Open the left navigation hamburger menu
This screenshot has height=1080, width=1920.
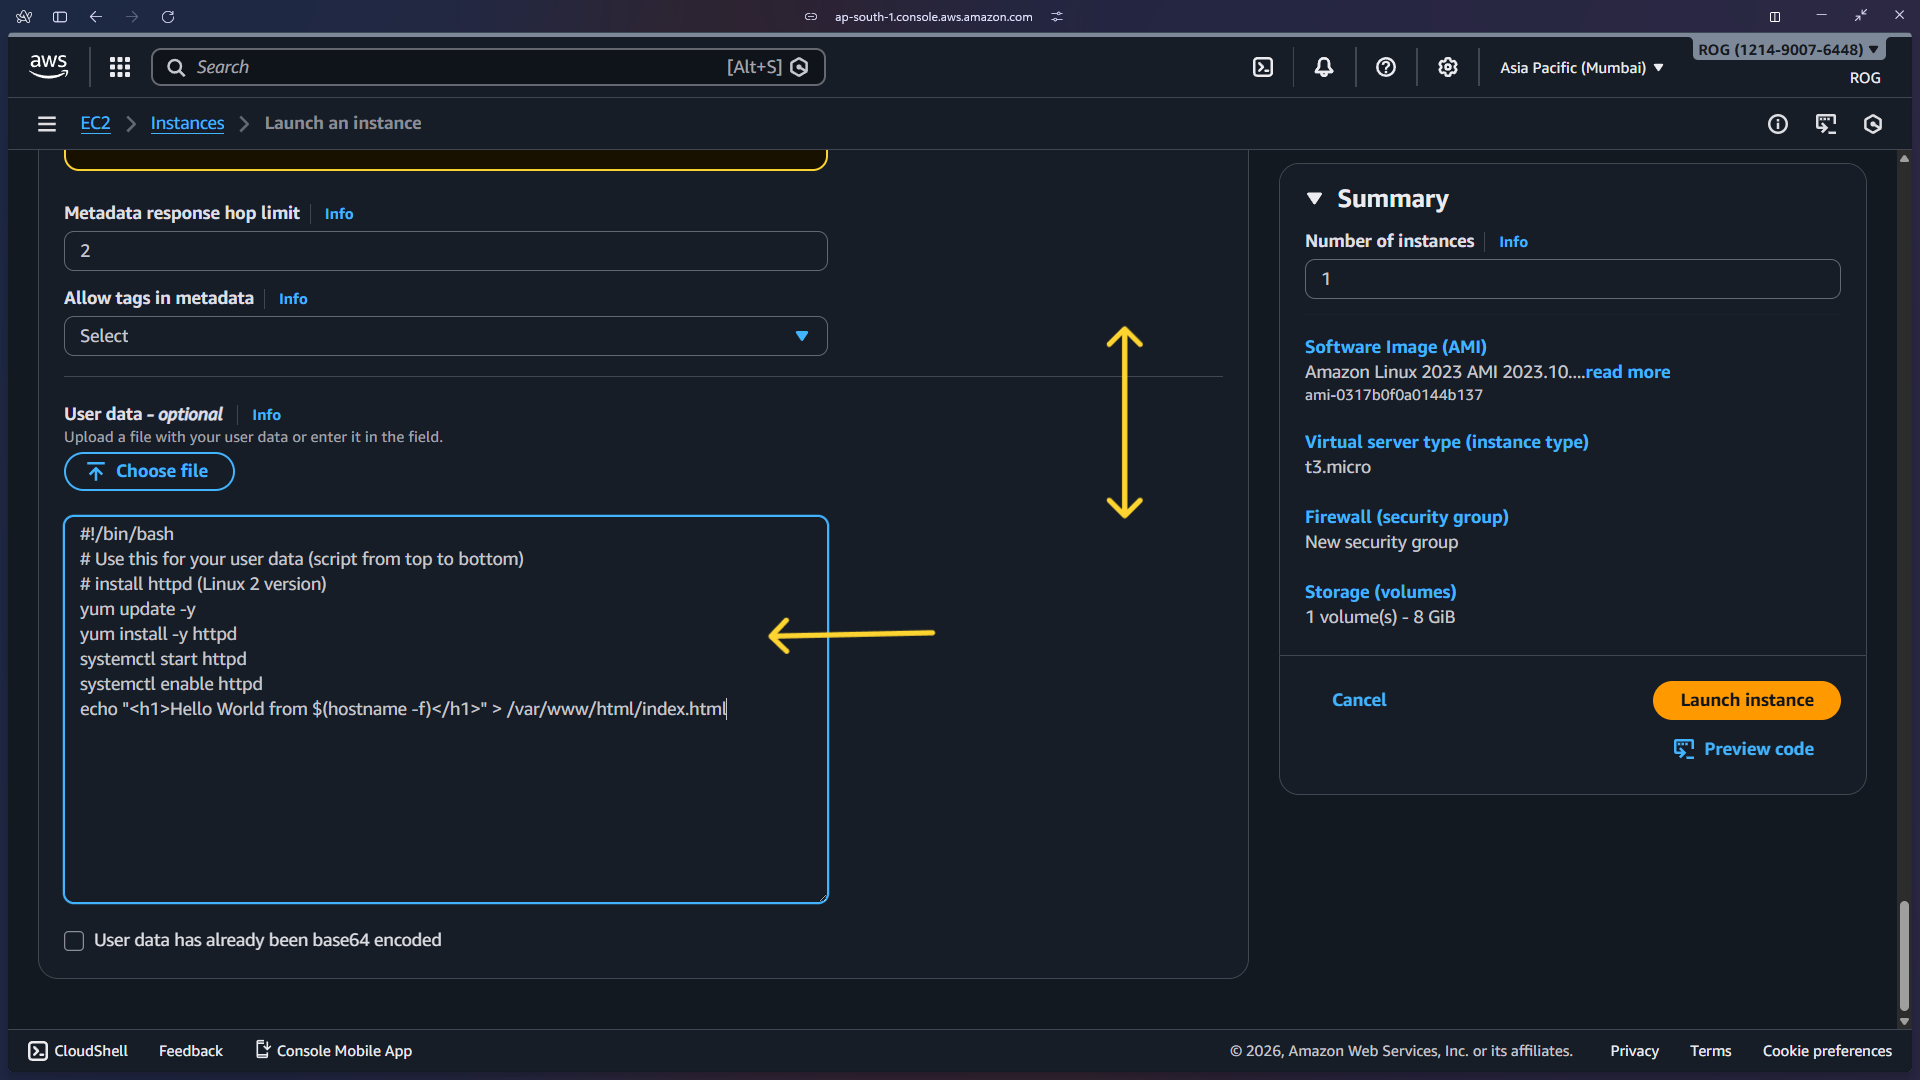46,123
